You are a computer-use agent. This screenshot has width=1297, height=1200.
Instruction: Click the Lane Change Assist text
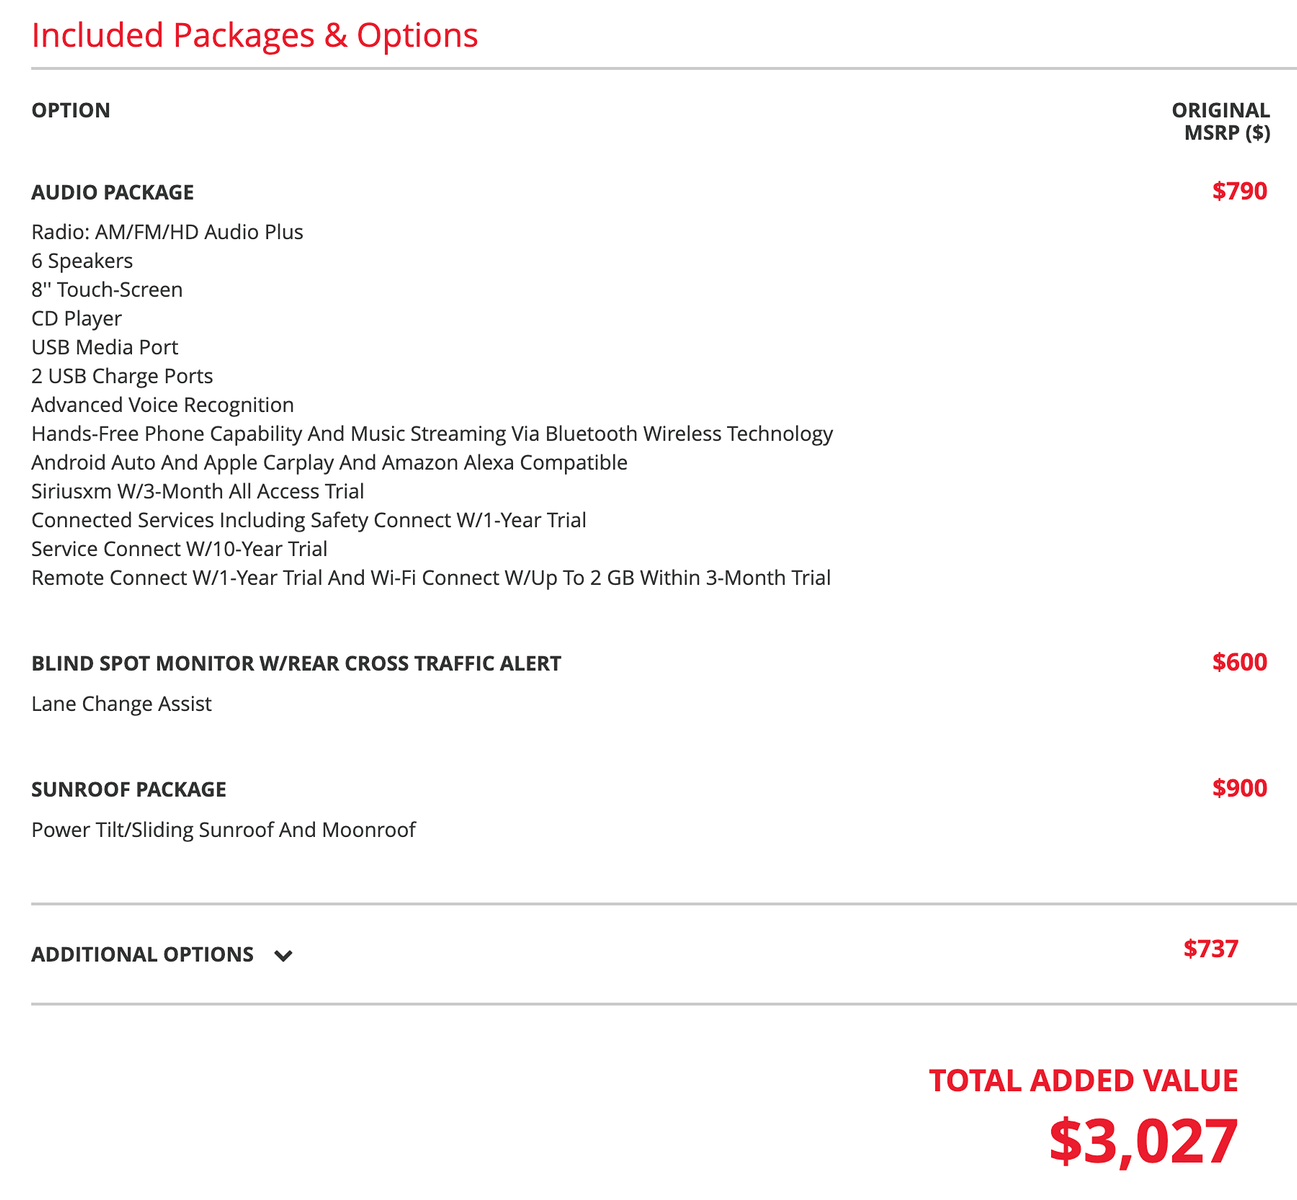click(x=121, y=704)
